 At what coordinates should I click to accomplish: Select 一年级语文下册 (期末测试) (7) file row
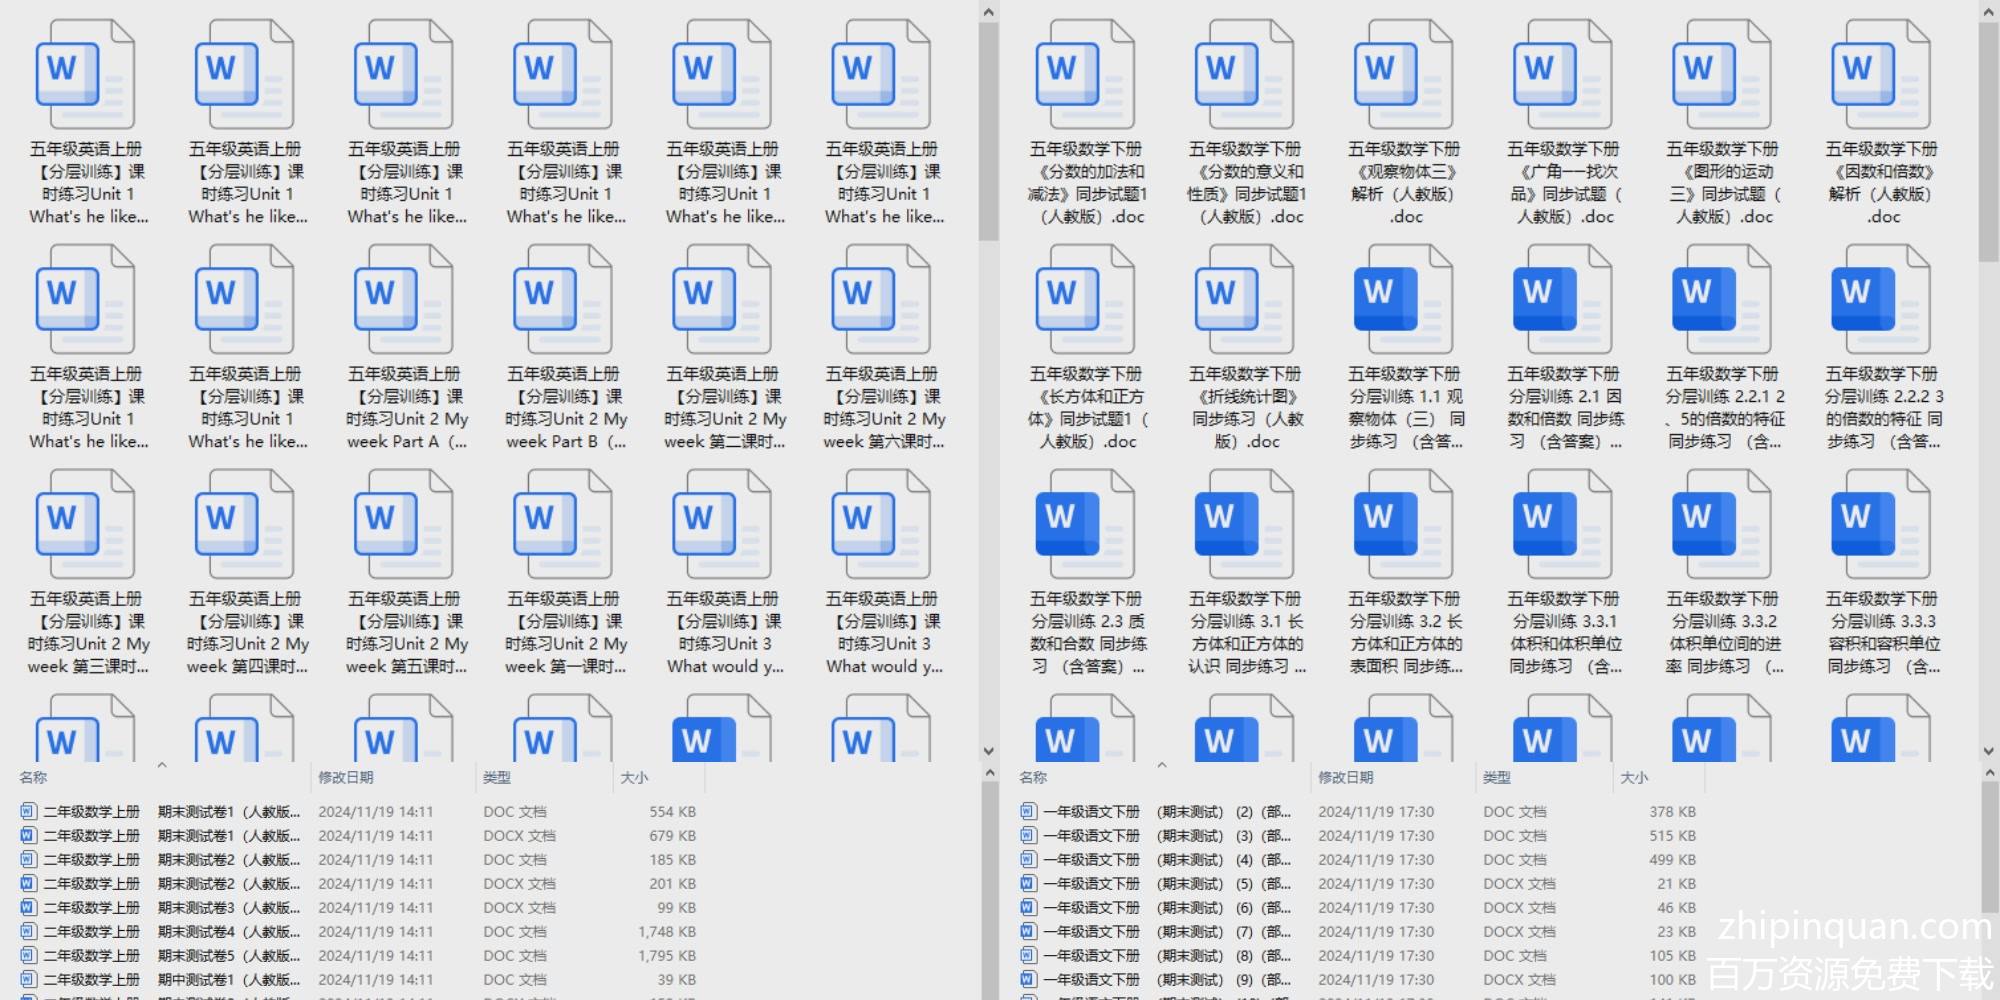coord(1358,932)
